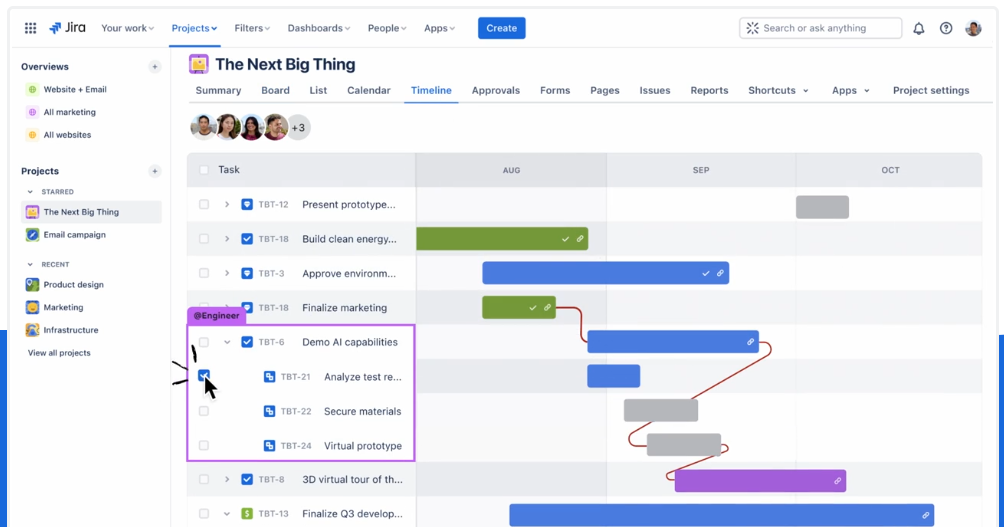
Task: Click the Product design project icon
Action: coord(32,284)
